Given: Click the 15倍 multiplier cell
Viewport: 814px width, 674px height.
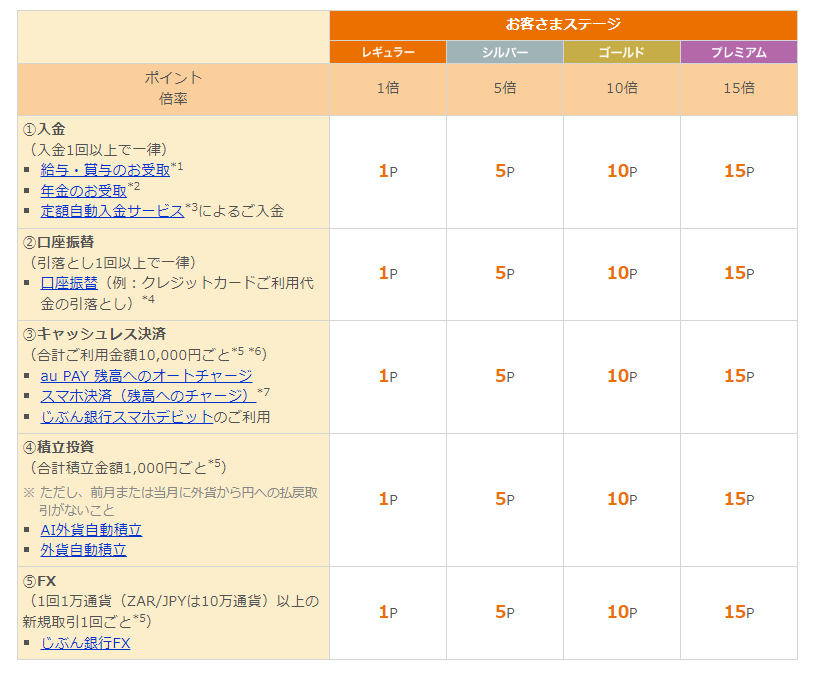Looking at the screenshot, I should tap(739, 88).
